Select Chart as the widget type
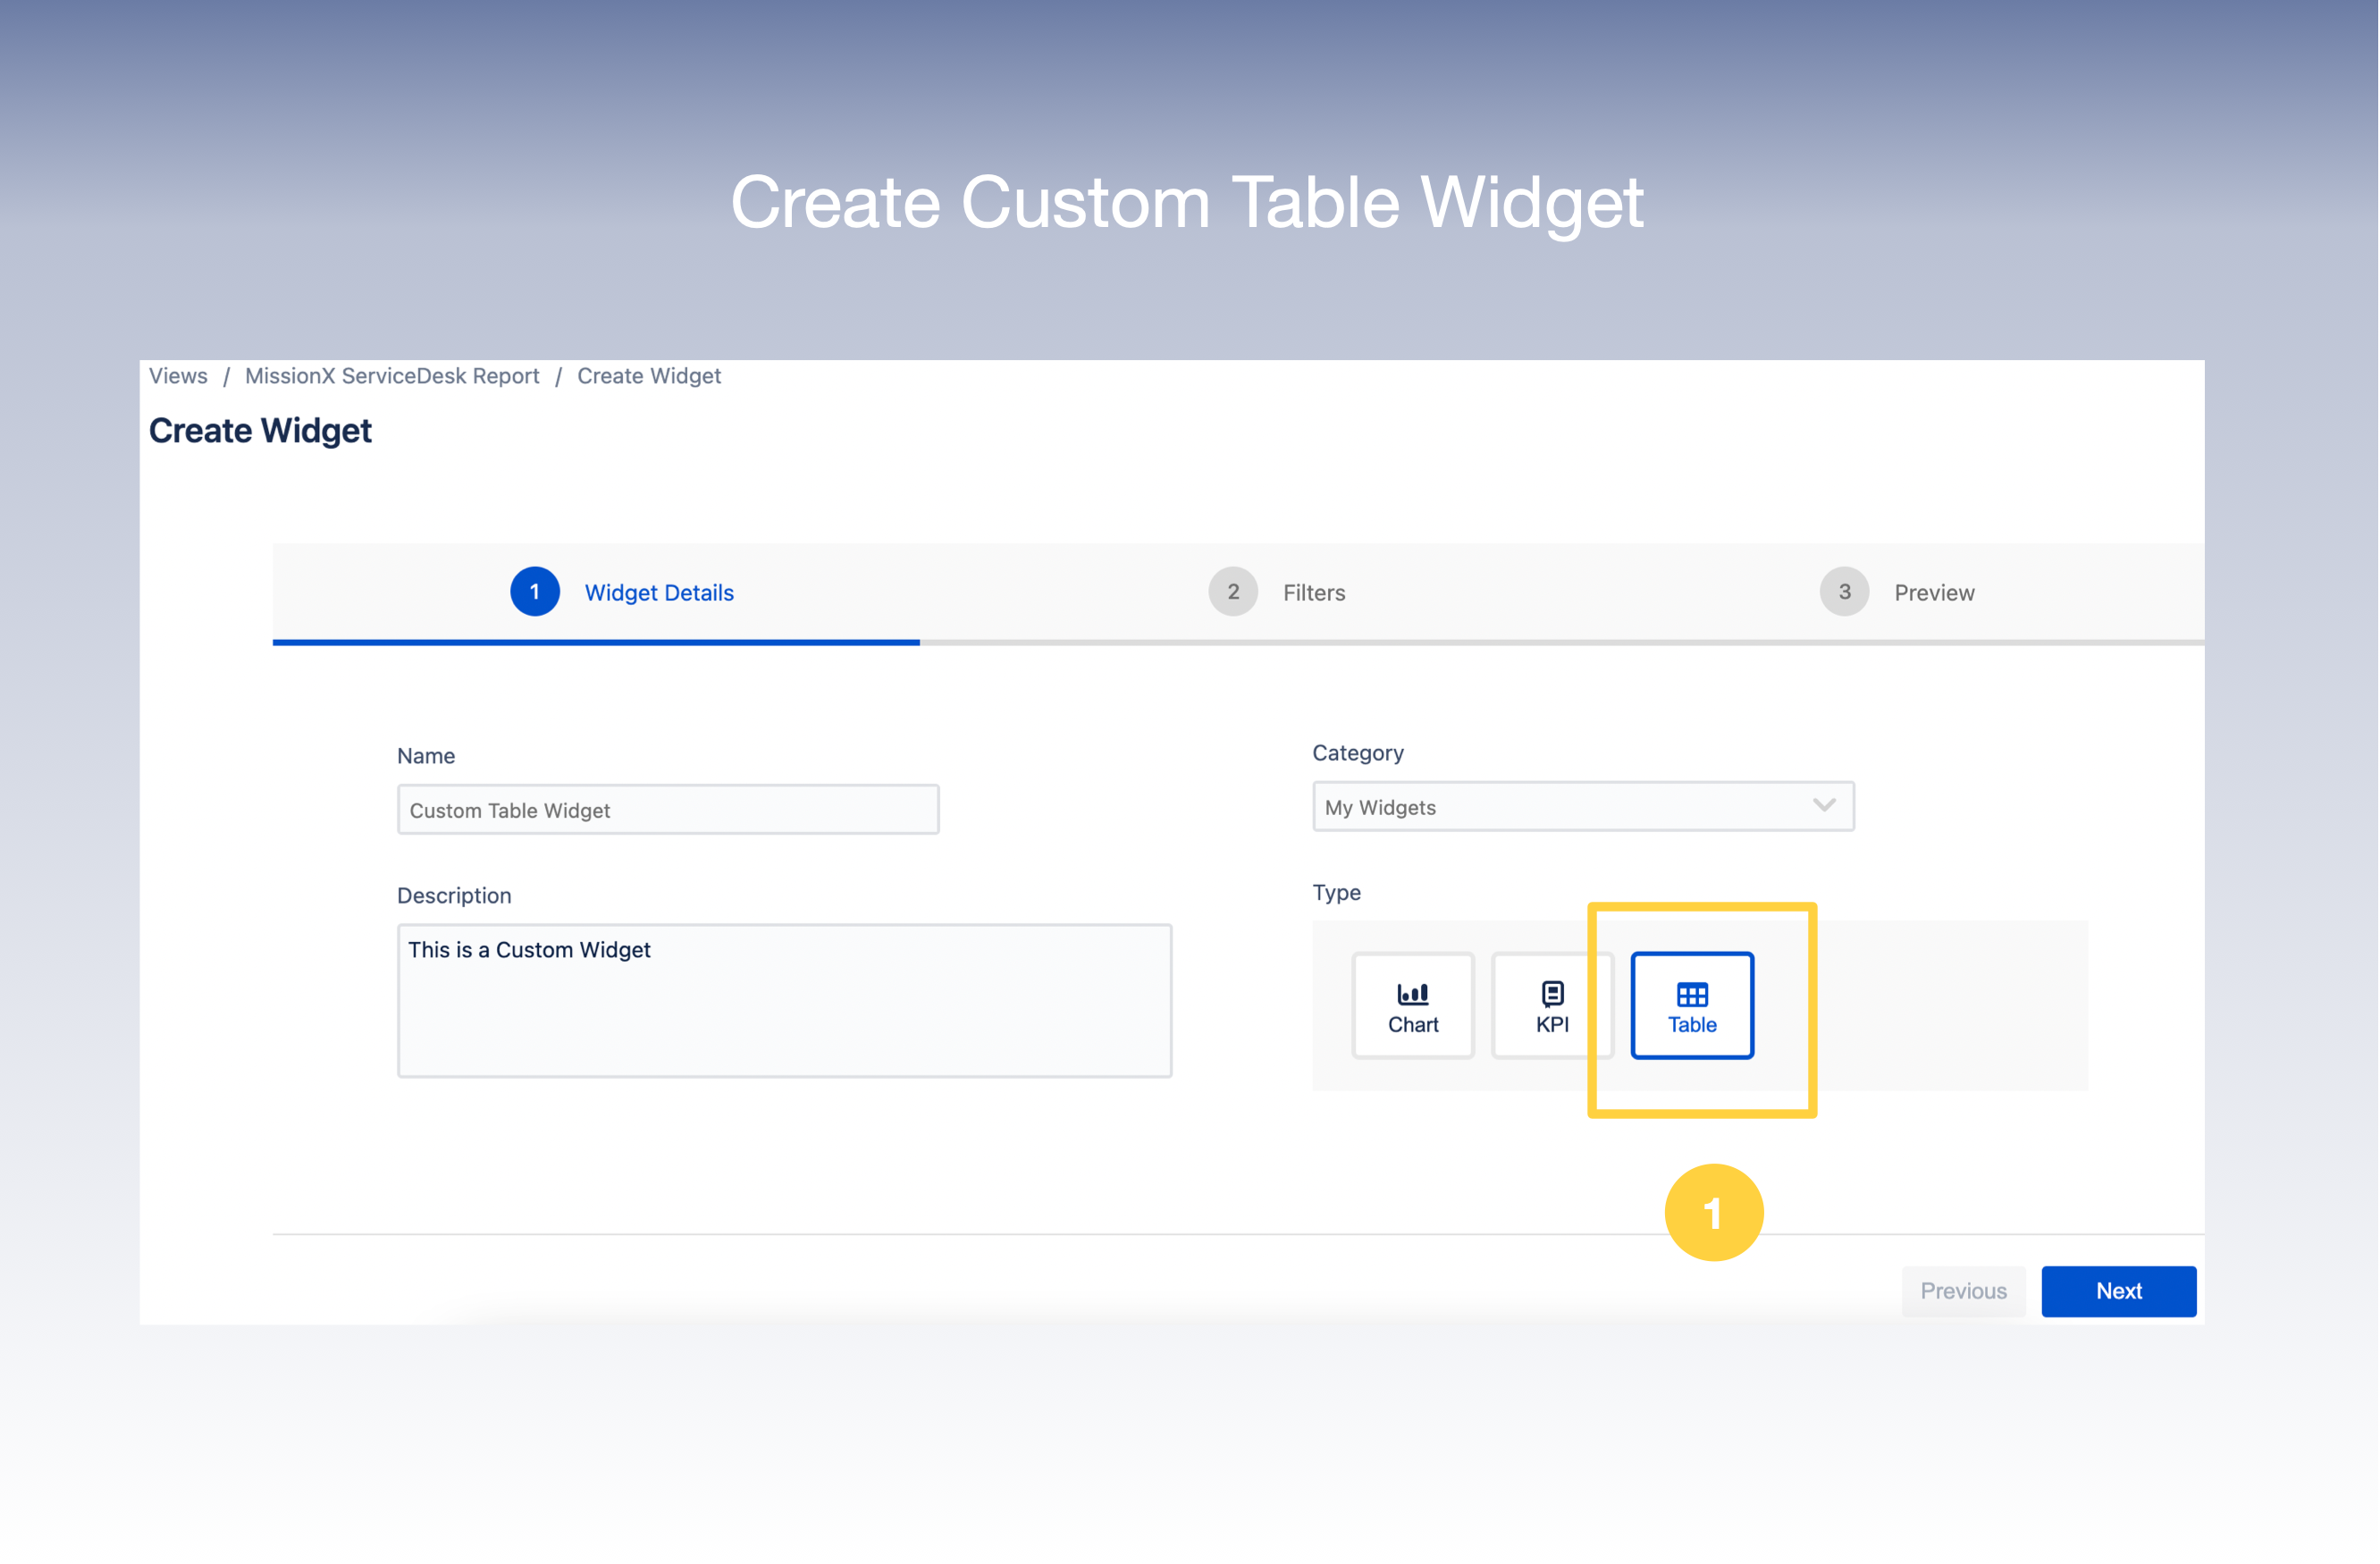2380x1564 pixels. click(x=1412, y=1005)
